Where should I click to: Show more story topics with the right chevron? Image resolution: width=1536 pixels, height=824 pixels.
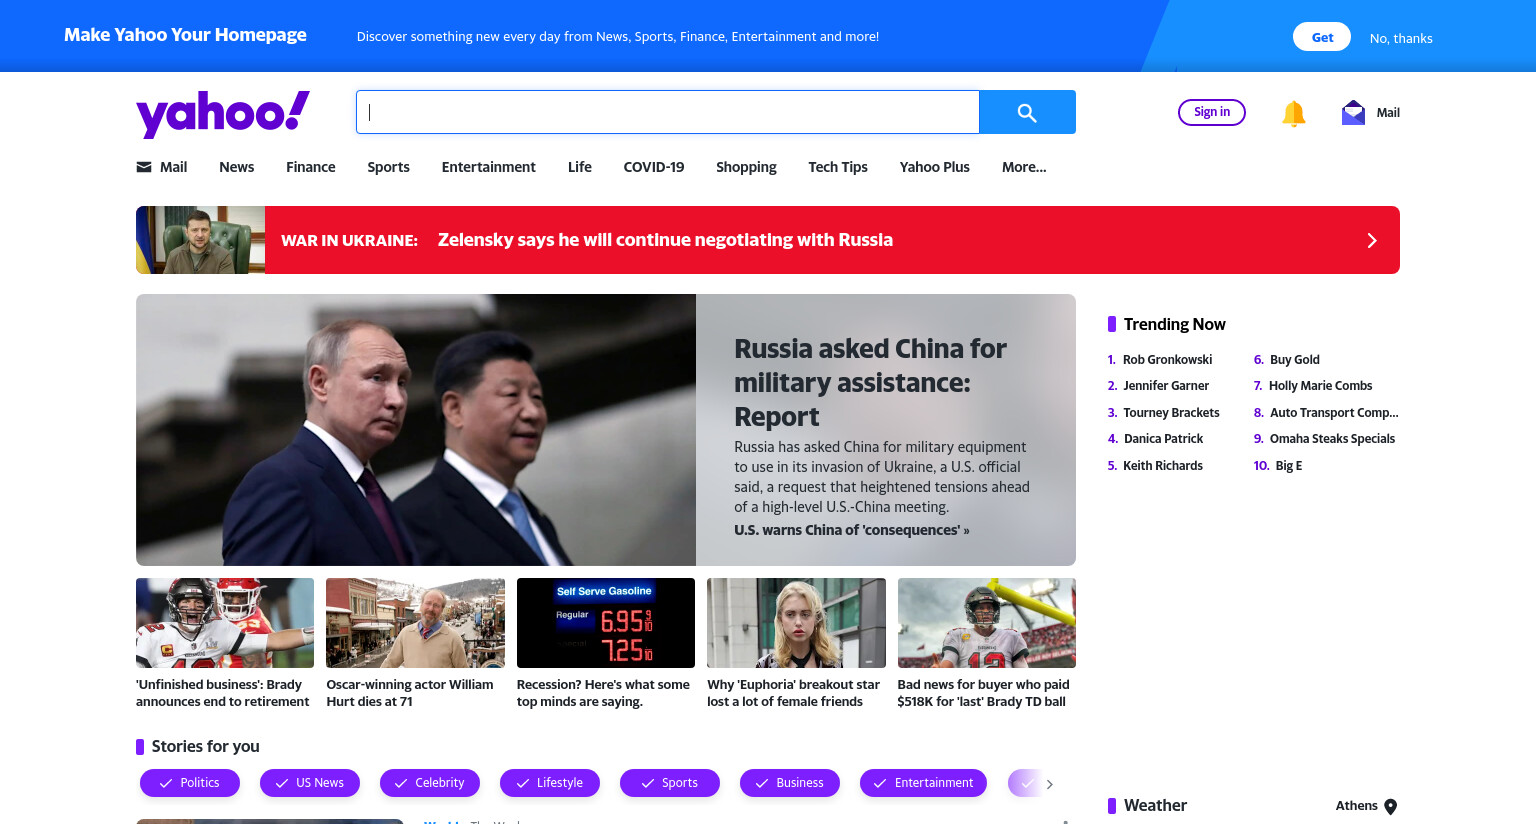click(1049, 784)
